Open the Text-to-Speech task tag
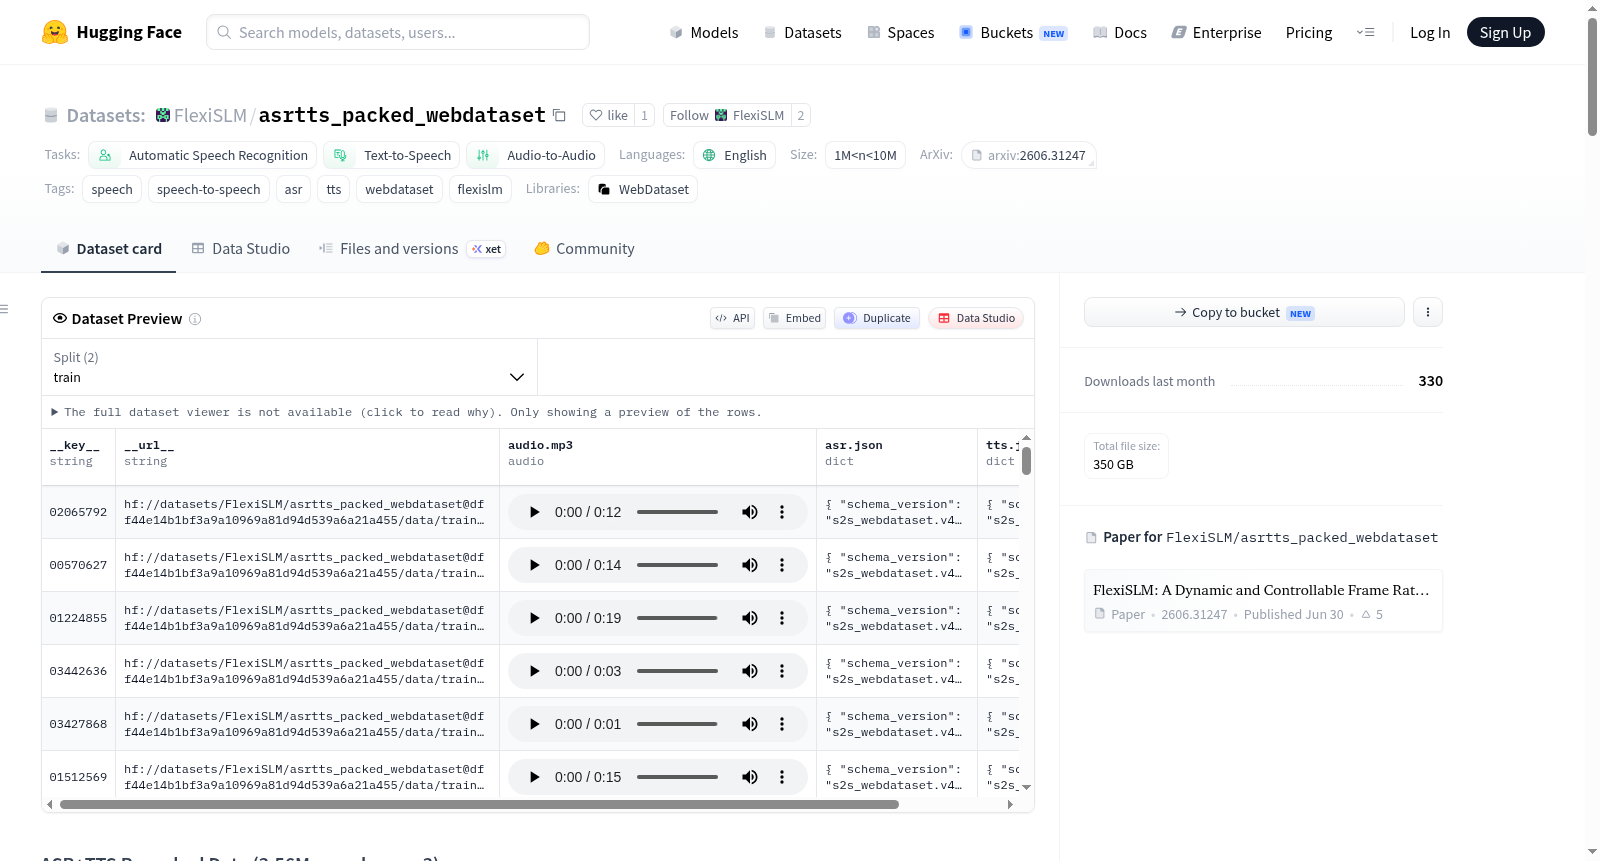 point(392,155)
